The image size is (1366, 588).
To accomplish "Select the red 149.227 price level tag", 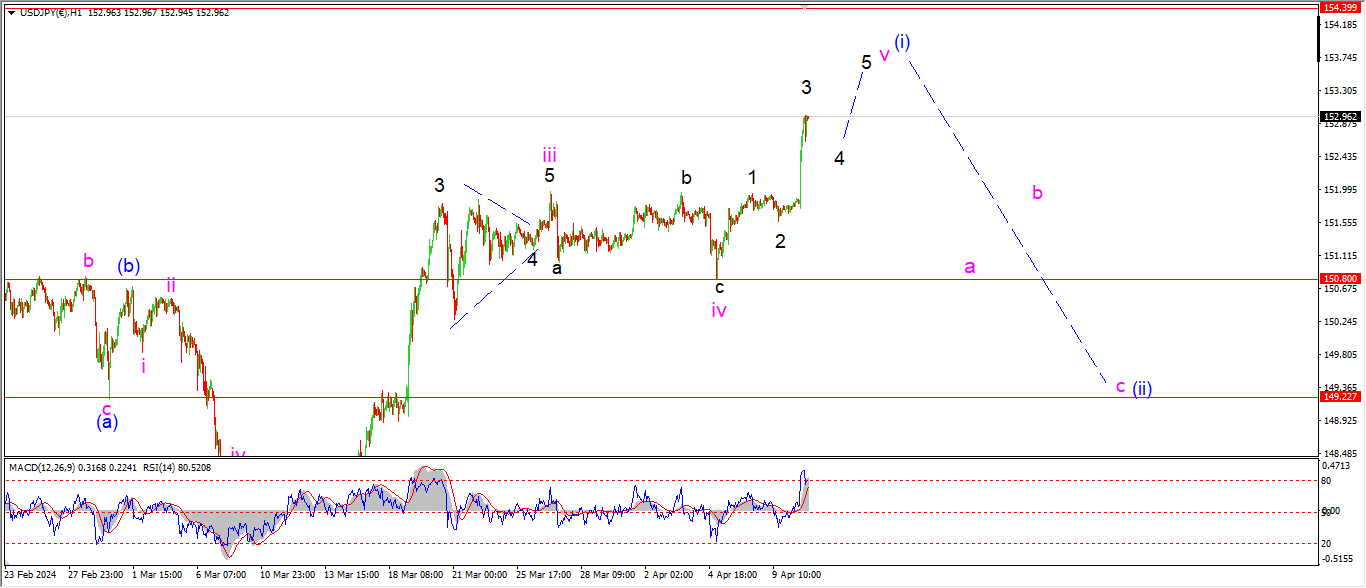I will tap(1339, 397).
